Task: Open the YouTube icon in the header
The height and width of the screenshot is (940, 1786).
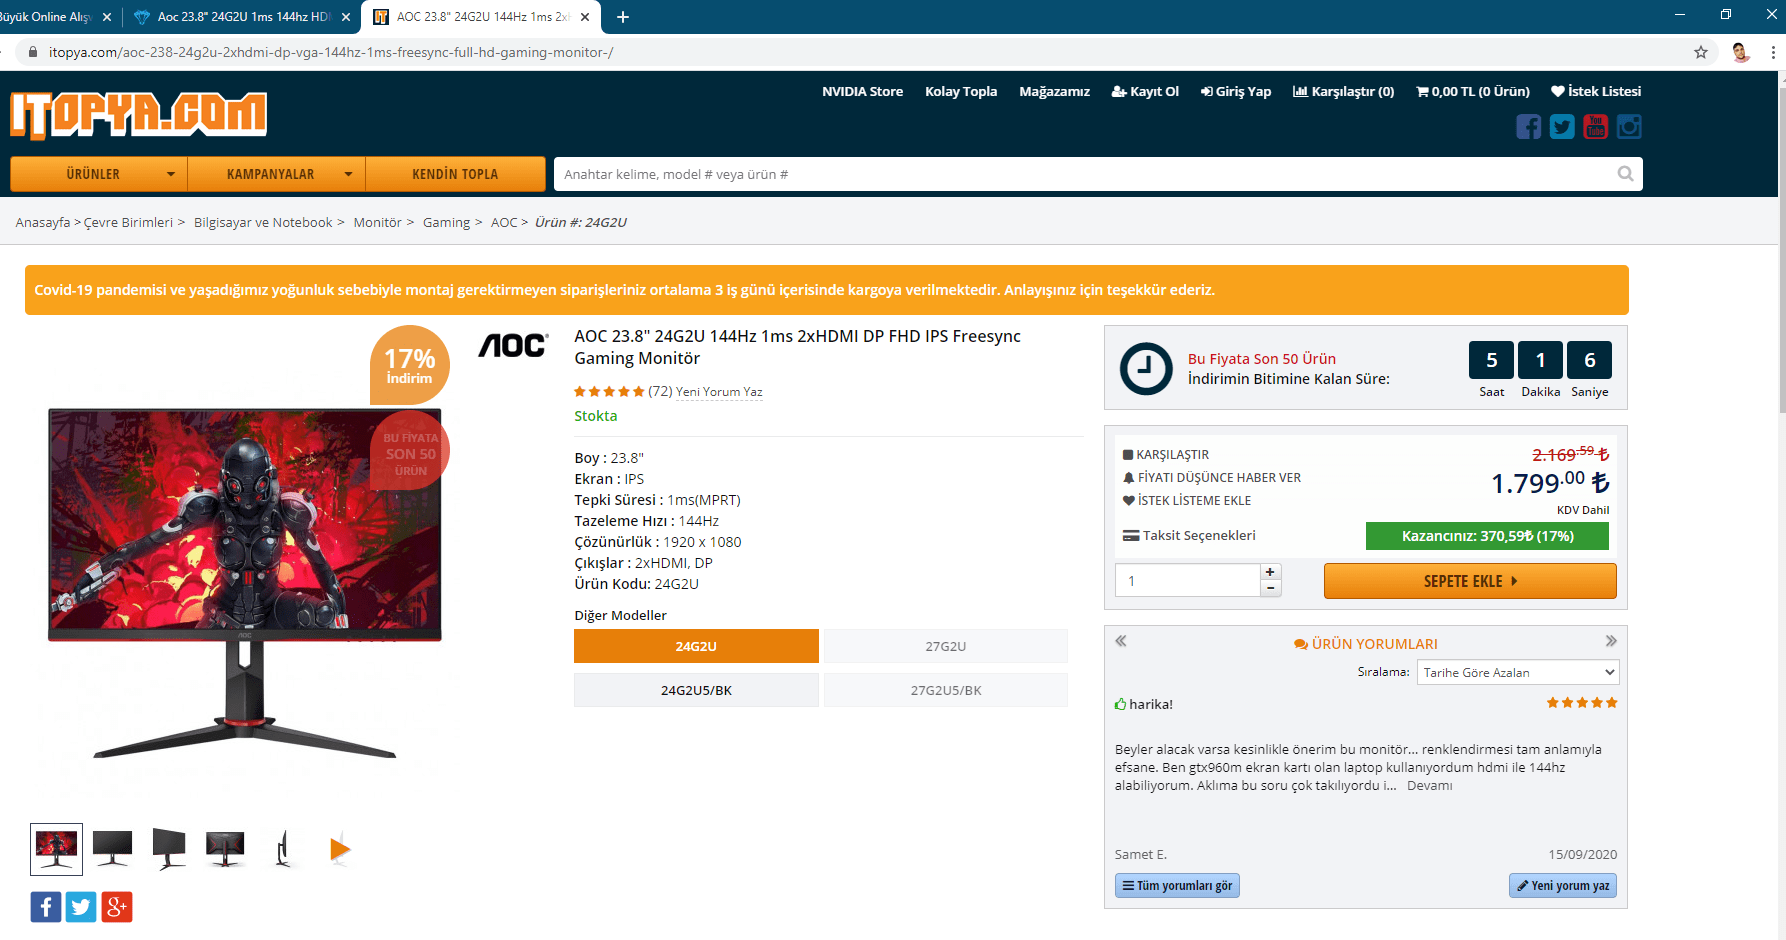Action: pyautogui.click(x=1596, y=127)
